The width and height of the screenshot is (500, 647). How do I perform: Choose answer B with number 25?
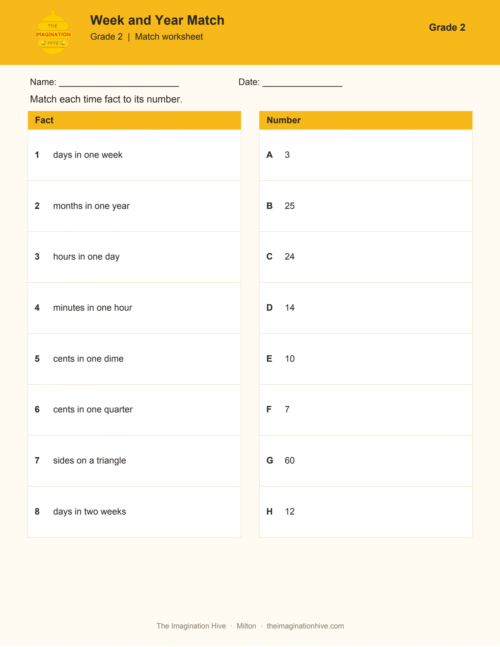pyautogui.click(x=366, y=206)
